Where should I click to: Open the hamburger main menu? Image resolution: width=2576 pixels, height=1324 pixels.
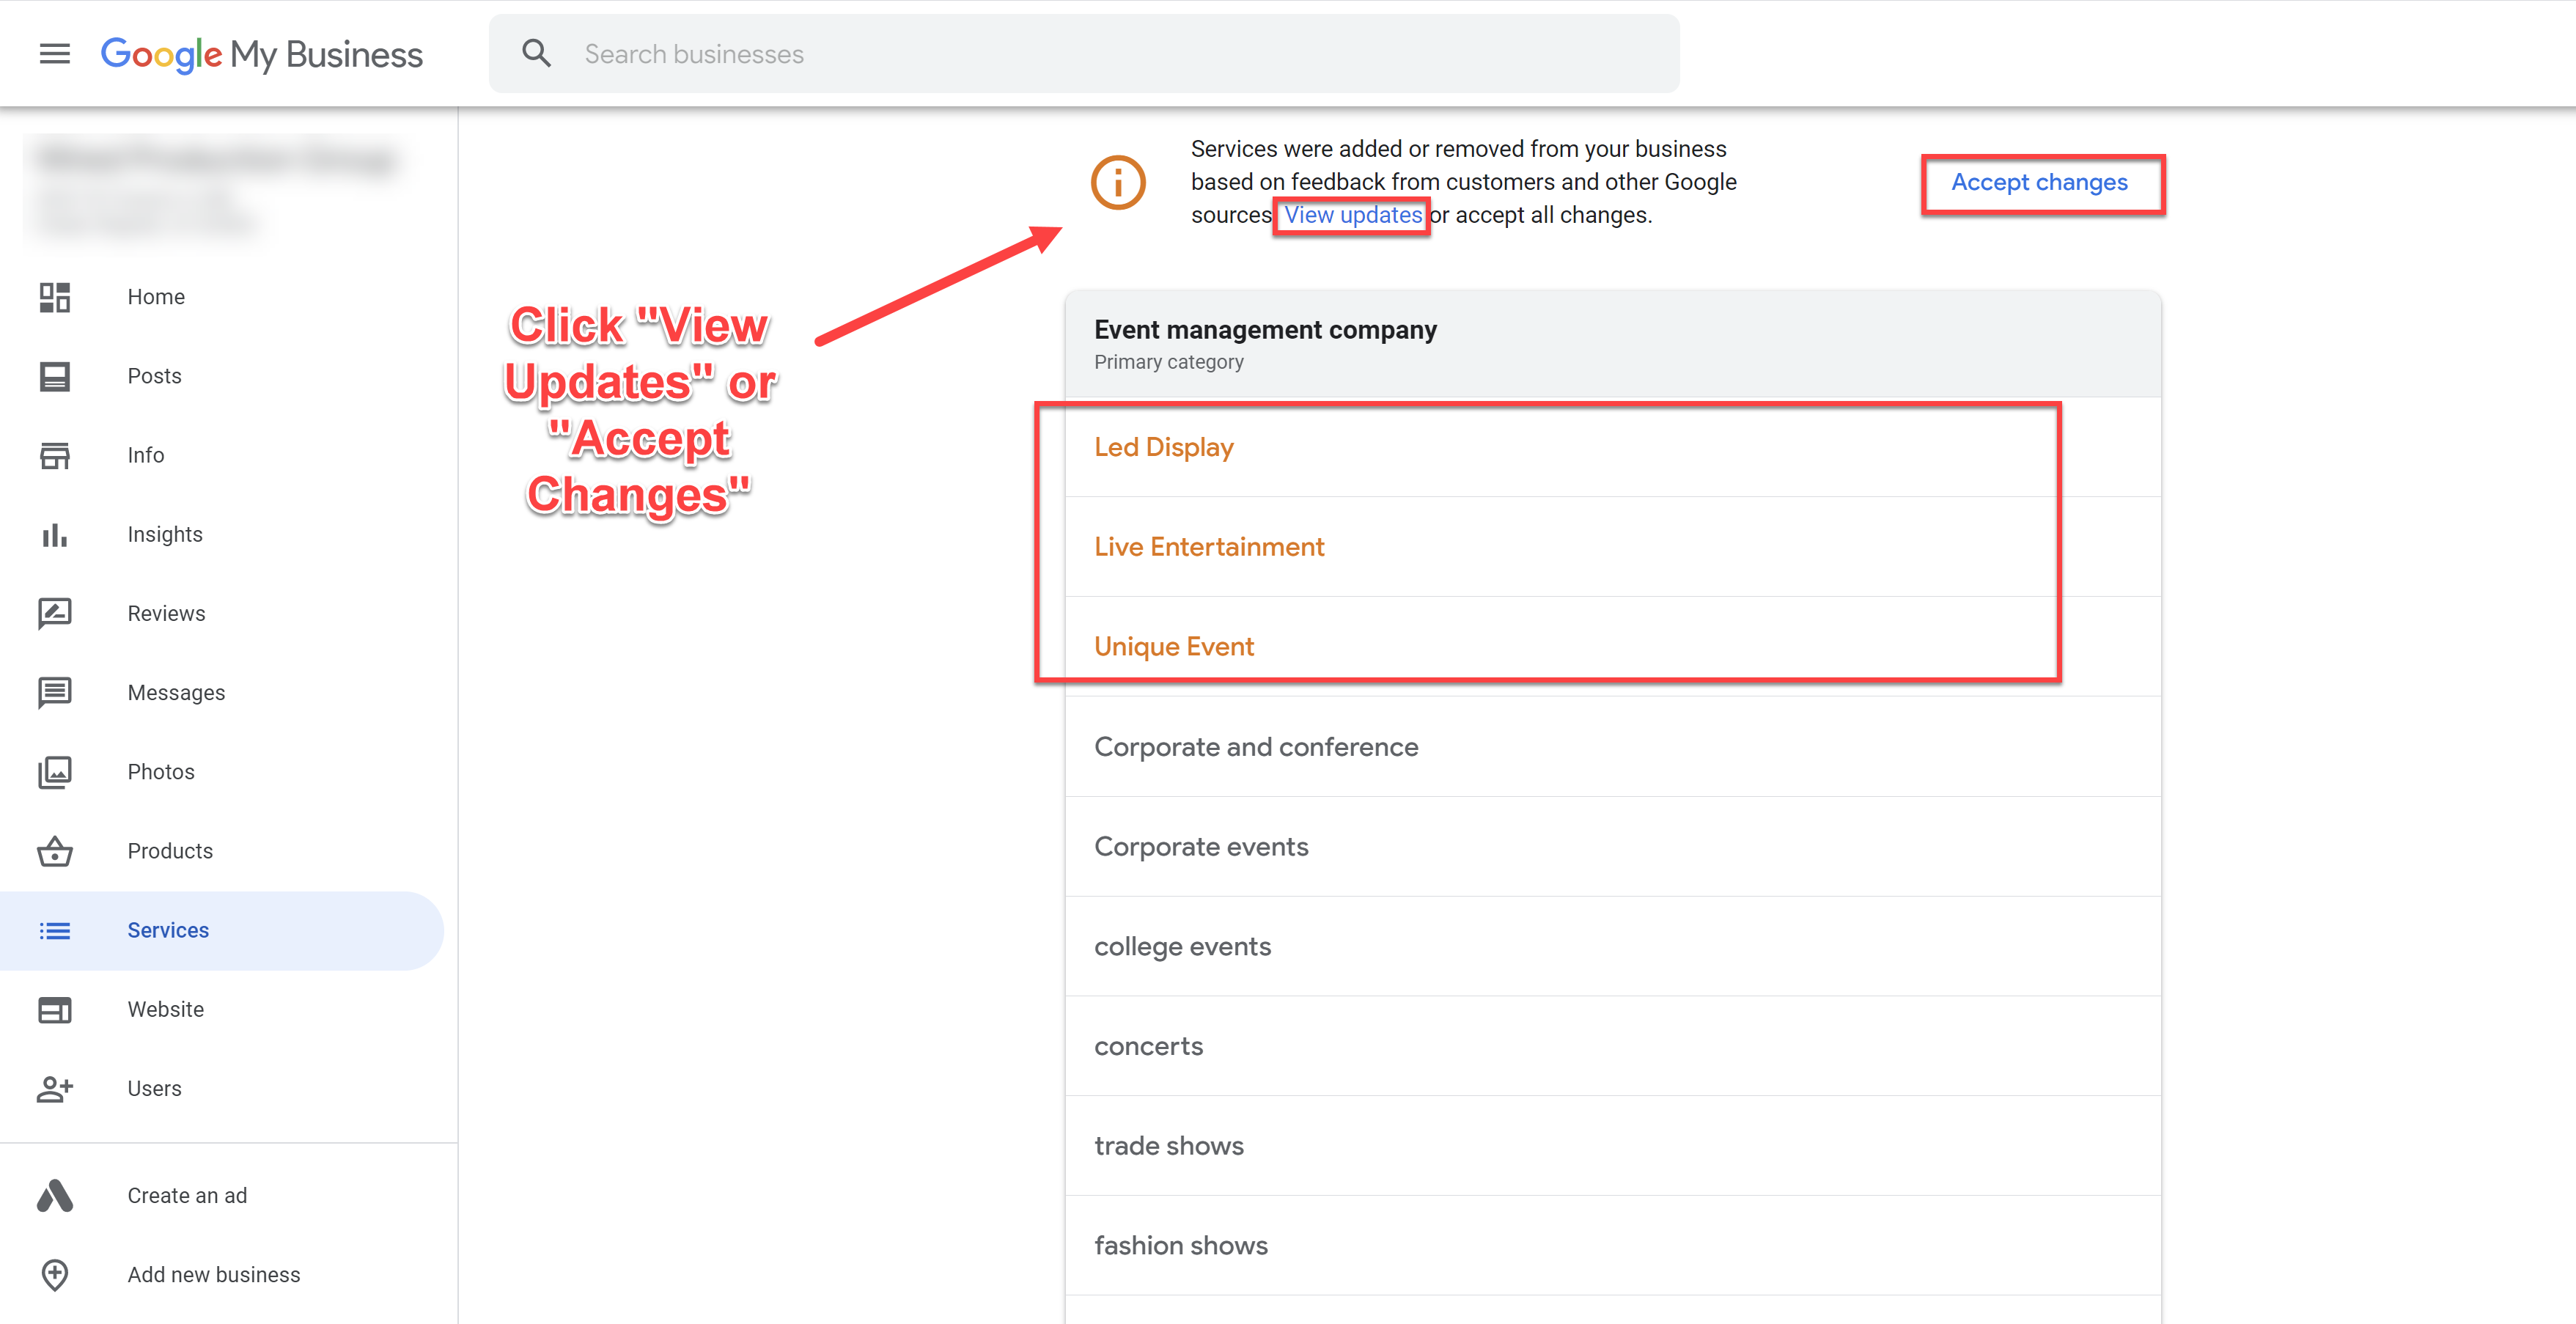click(x=55, y=54)
